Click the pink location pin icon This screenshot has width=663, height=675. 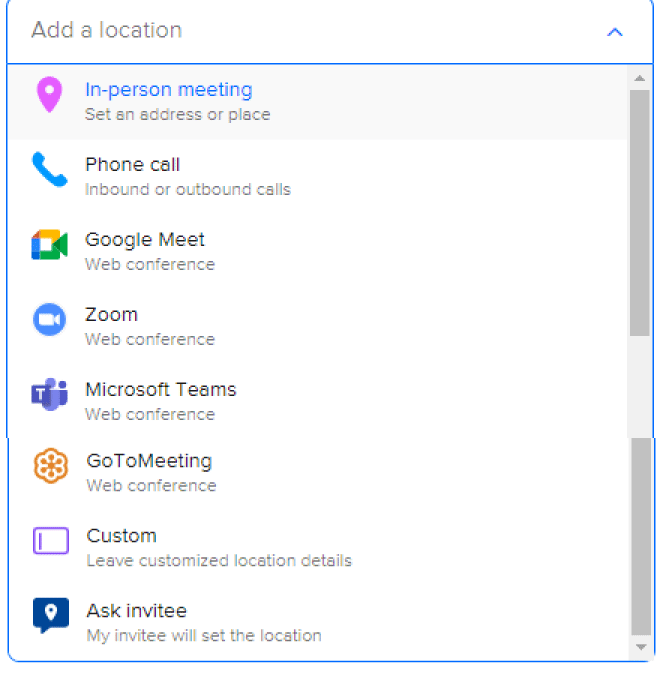click(x=48, y=97)
